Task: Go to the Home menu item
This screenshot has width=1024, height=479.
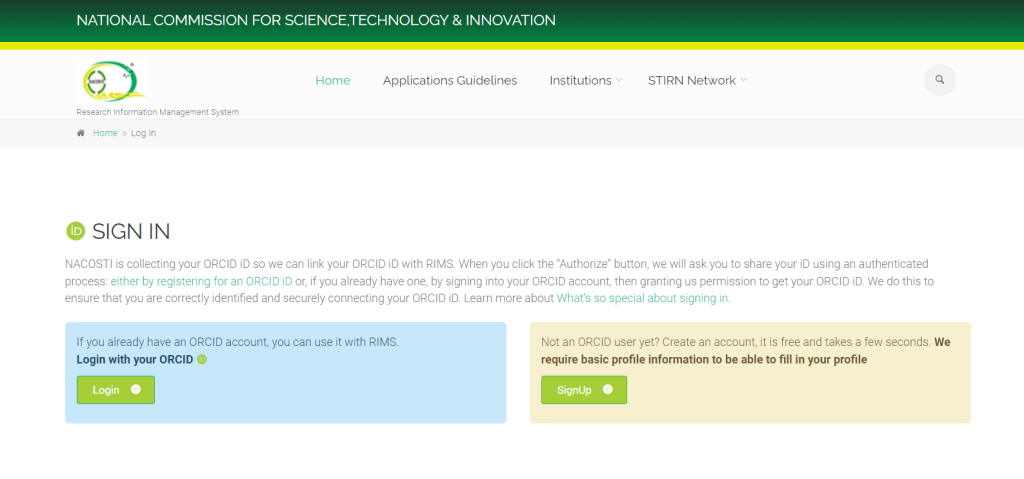Action: point(333,80)
